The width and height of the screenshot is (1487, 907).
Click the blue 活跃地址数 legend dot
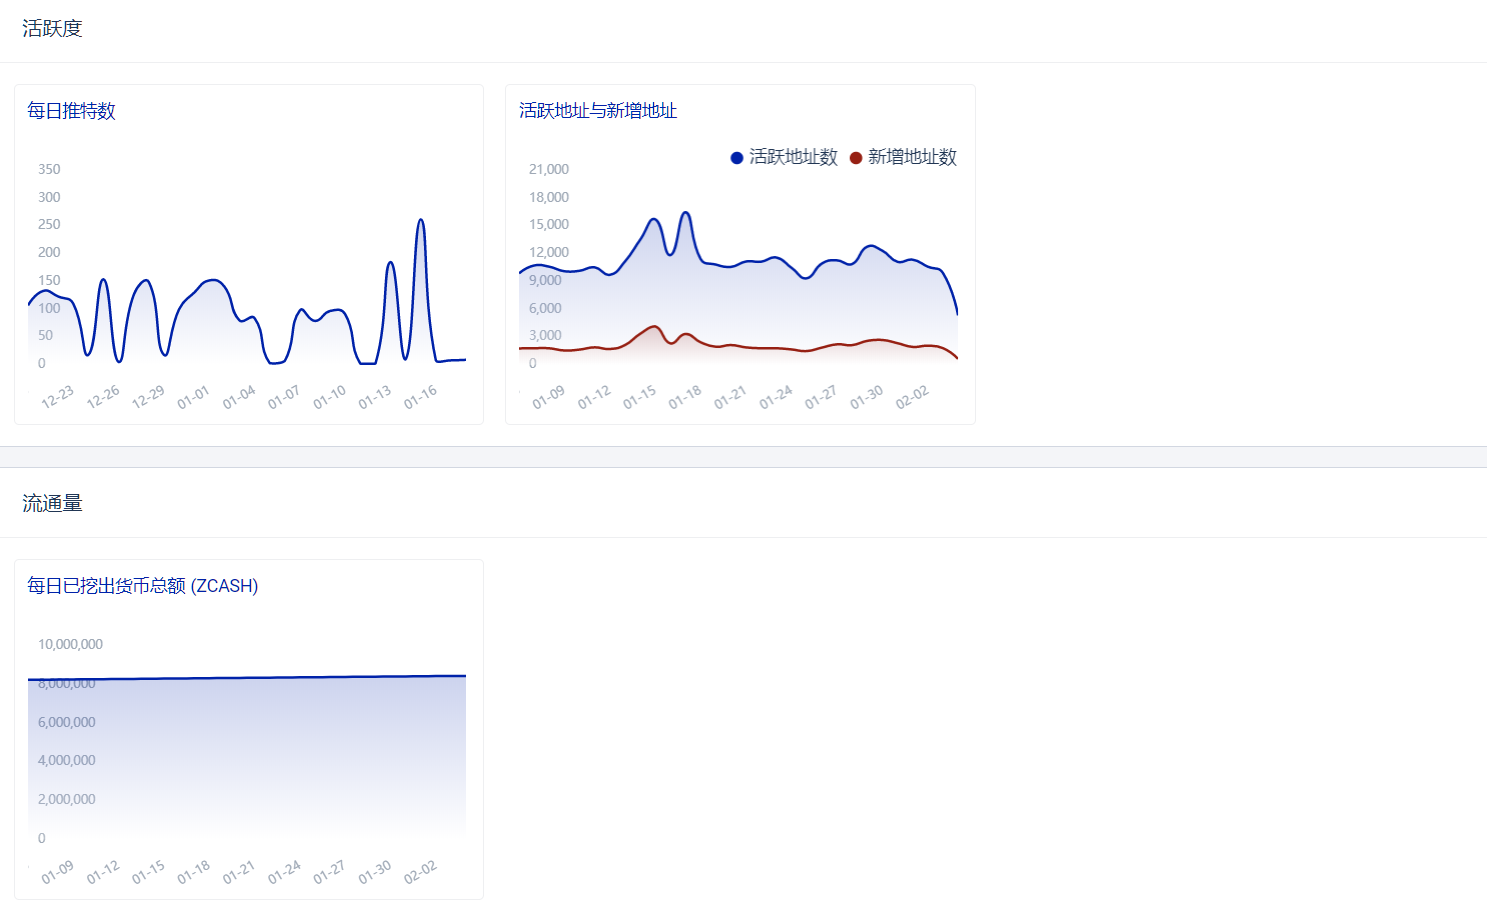pyautogui.click(x=737, y=158)
